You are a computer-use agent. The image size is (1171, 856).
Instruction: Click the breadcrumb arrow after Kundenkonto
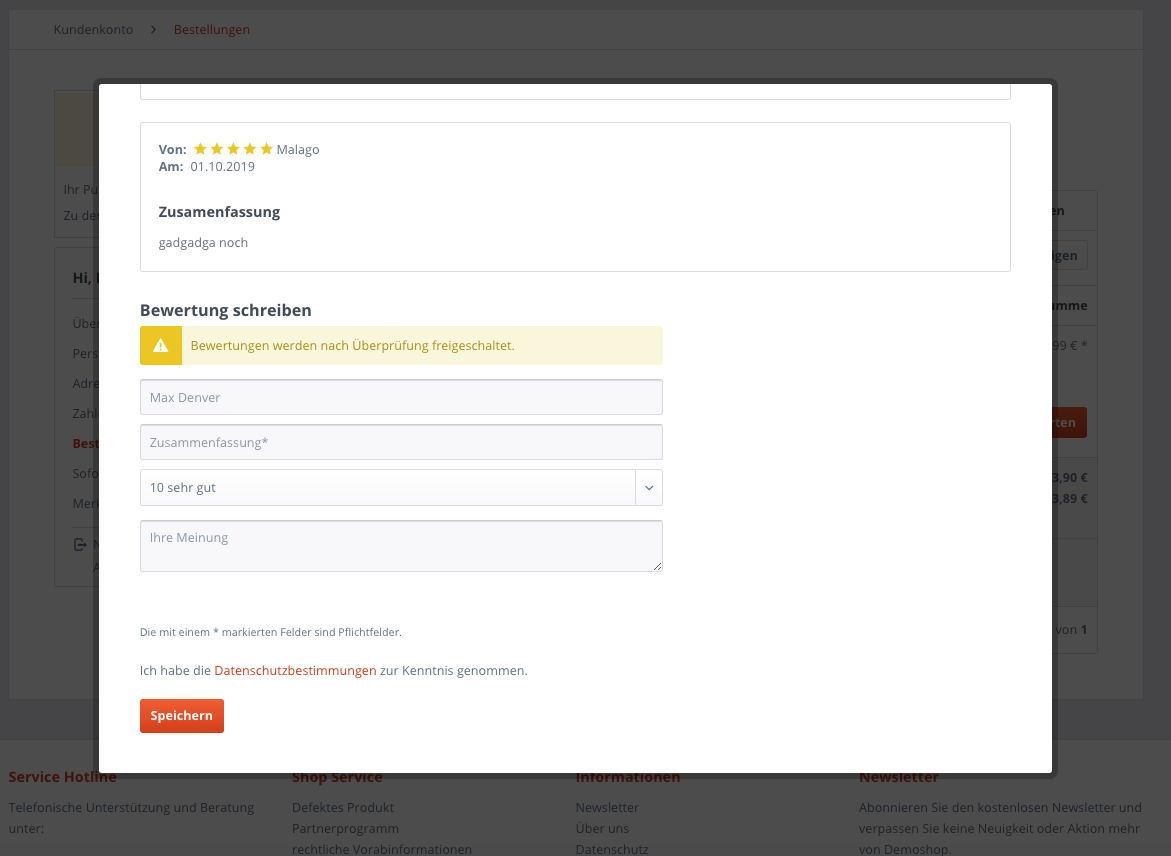153,30
